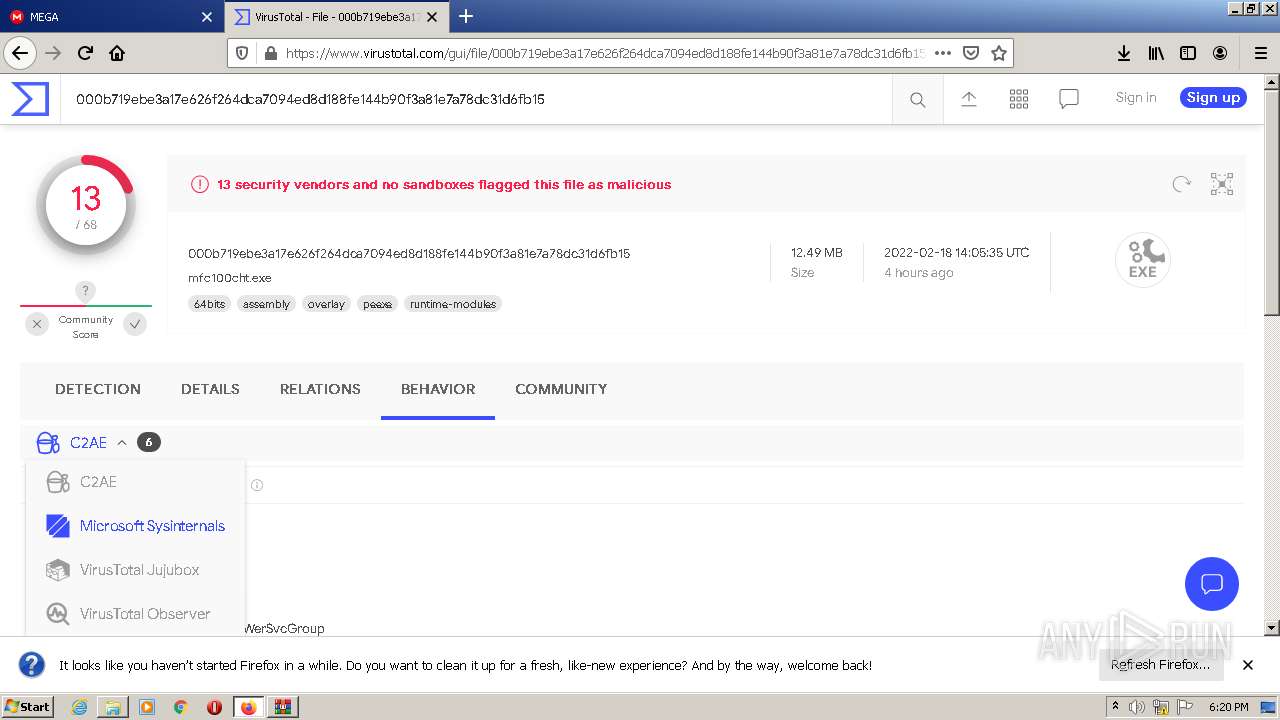Toggle the Firefox sidebar icon

pyautogui.click(x=1188, y=53)
